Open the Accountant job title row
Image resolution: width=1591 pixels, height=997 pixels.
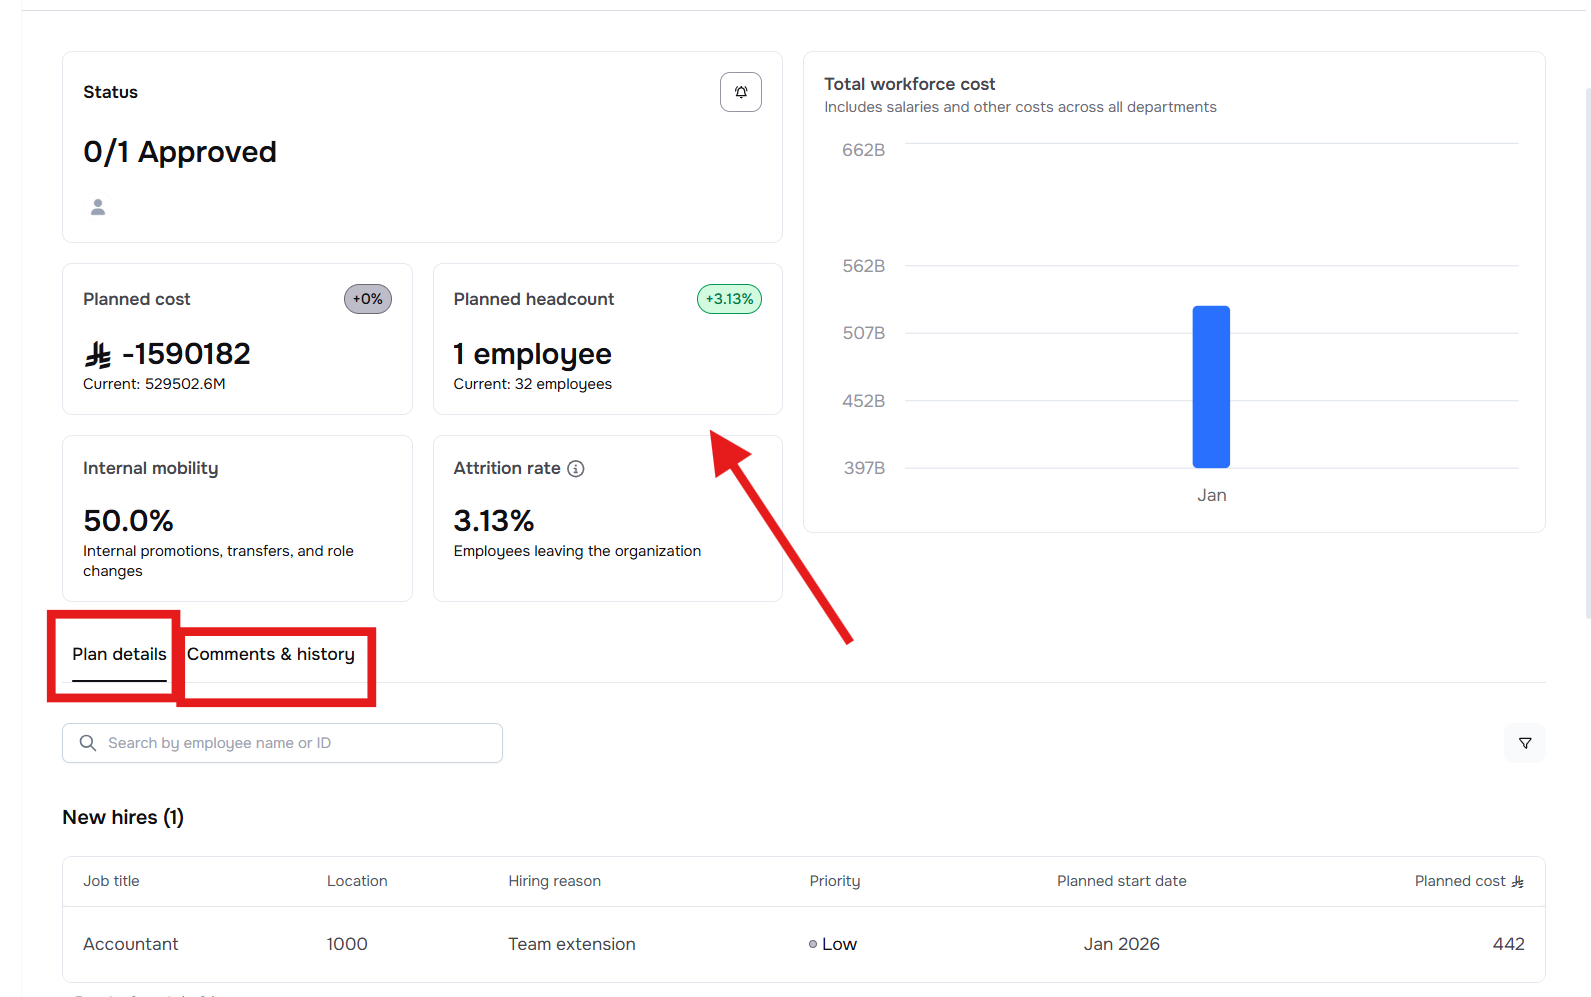pos(131,944)
